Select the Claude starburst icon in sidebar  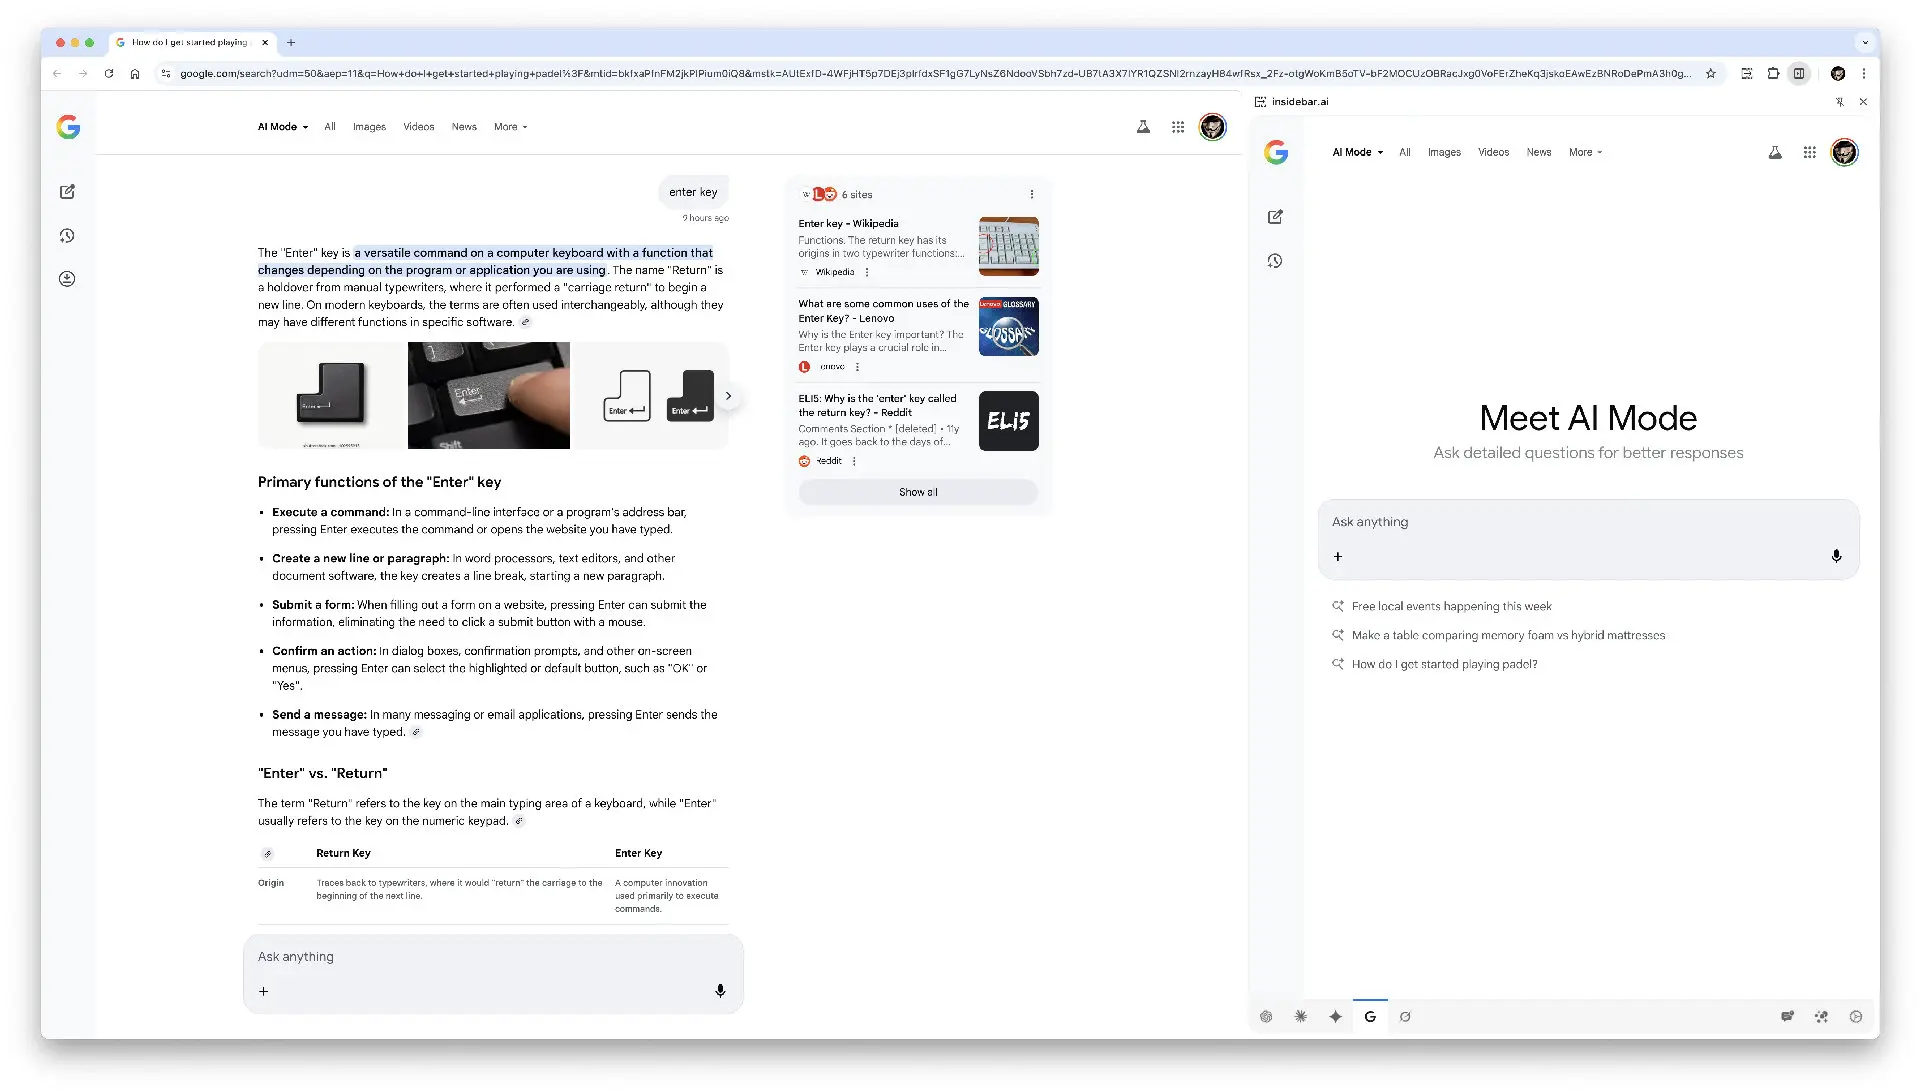pos(1300,1017)
